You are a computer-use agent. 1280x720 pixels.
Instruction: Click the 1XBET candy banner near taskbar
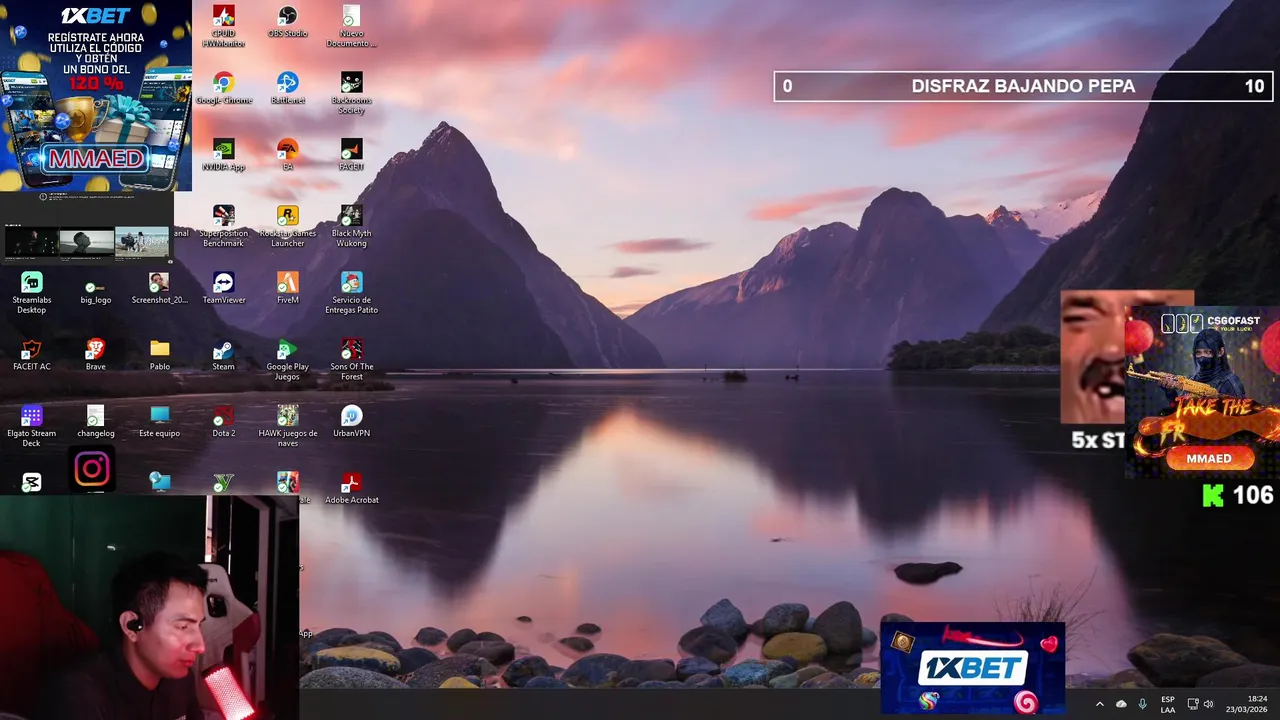point(972,667)
